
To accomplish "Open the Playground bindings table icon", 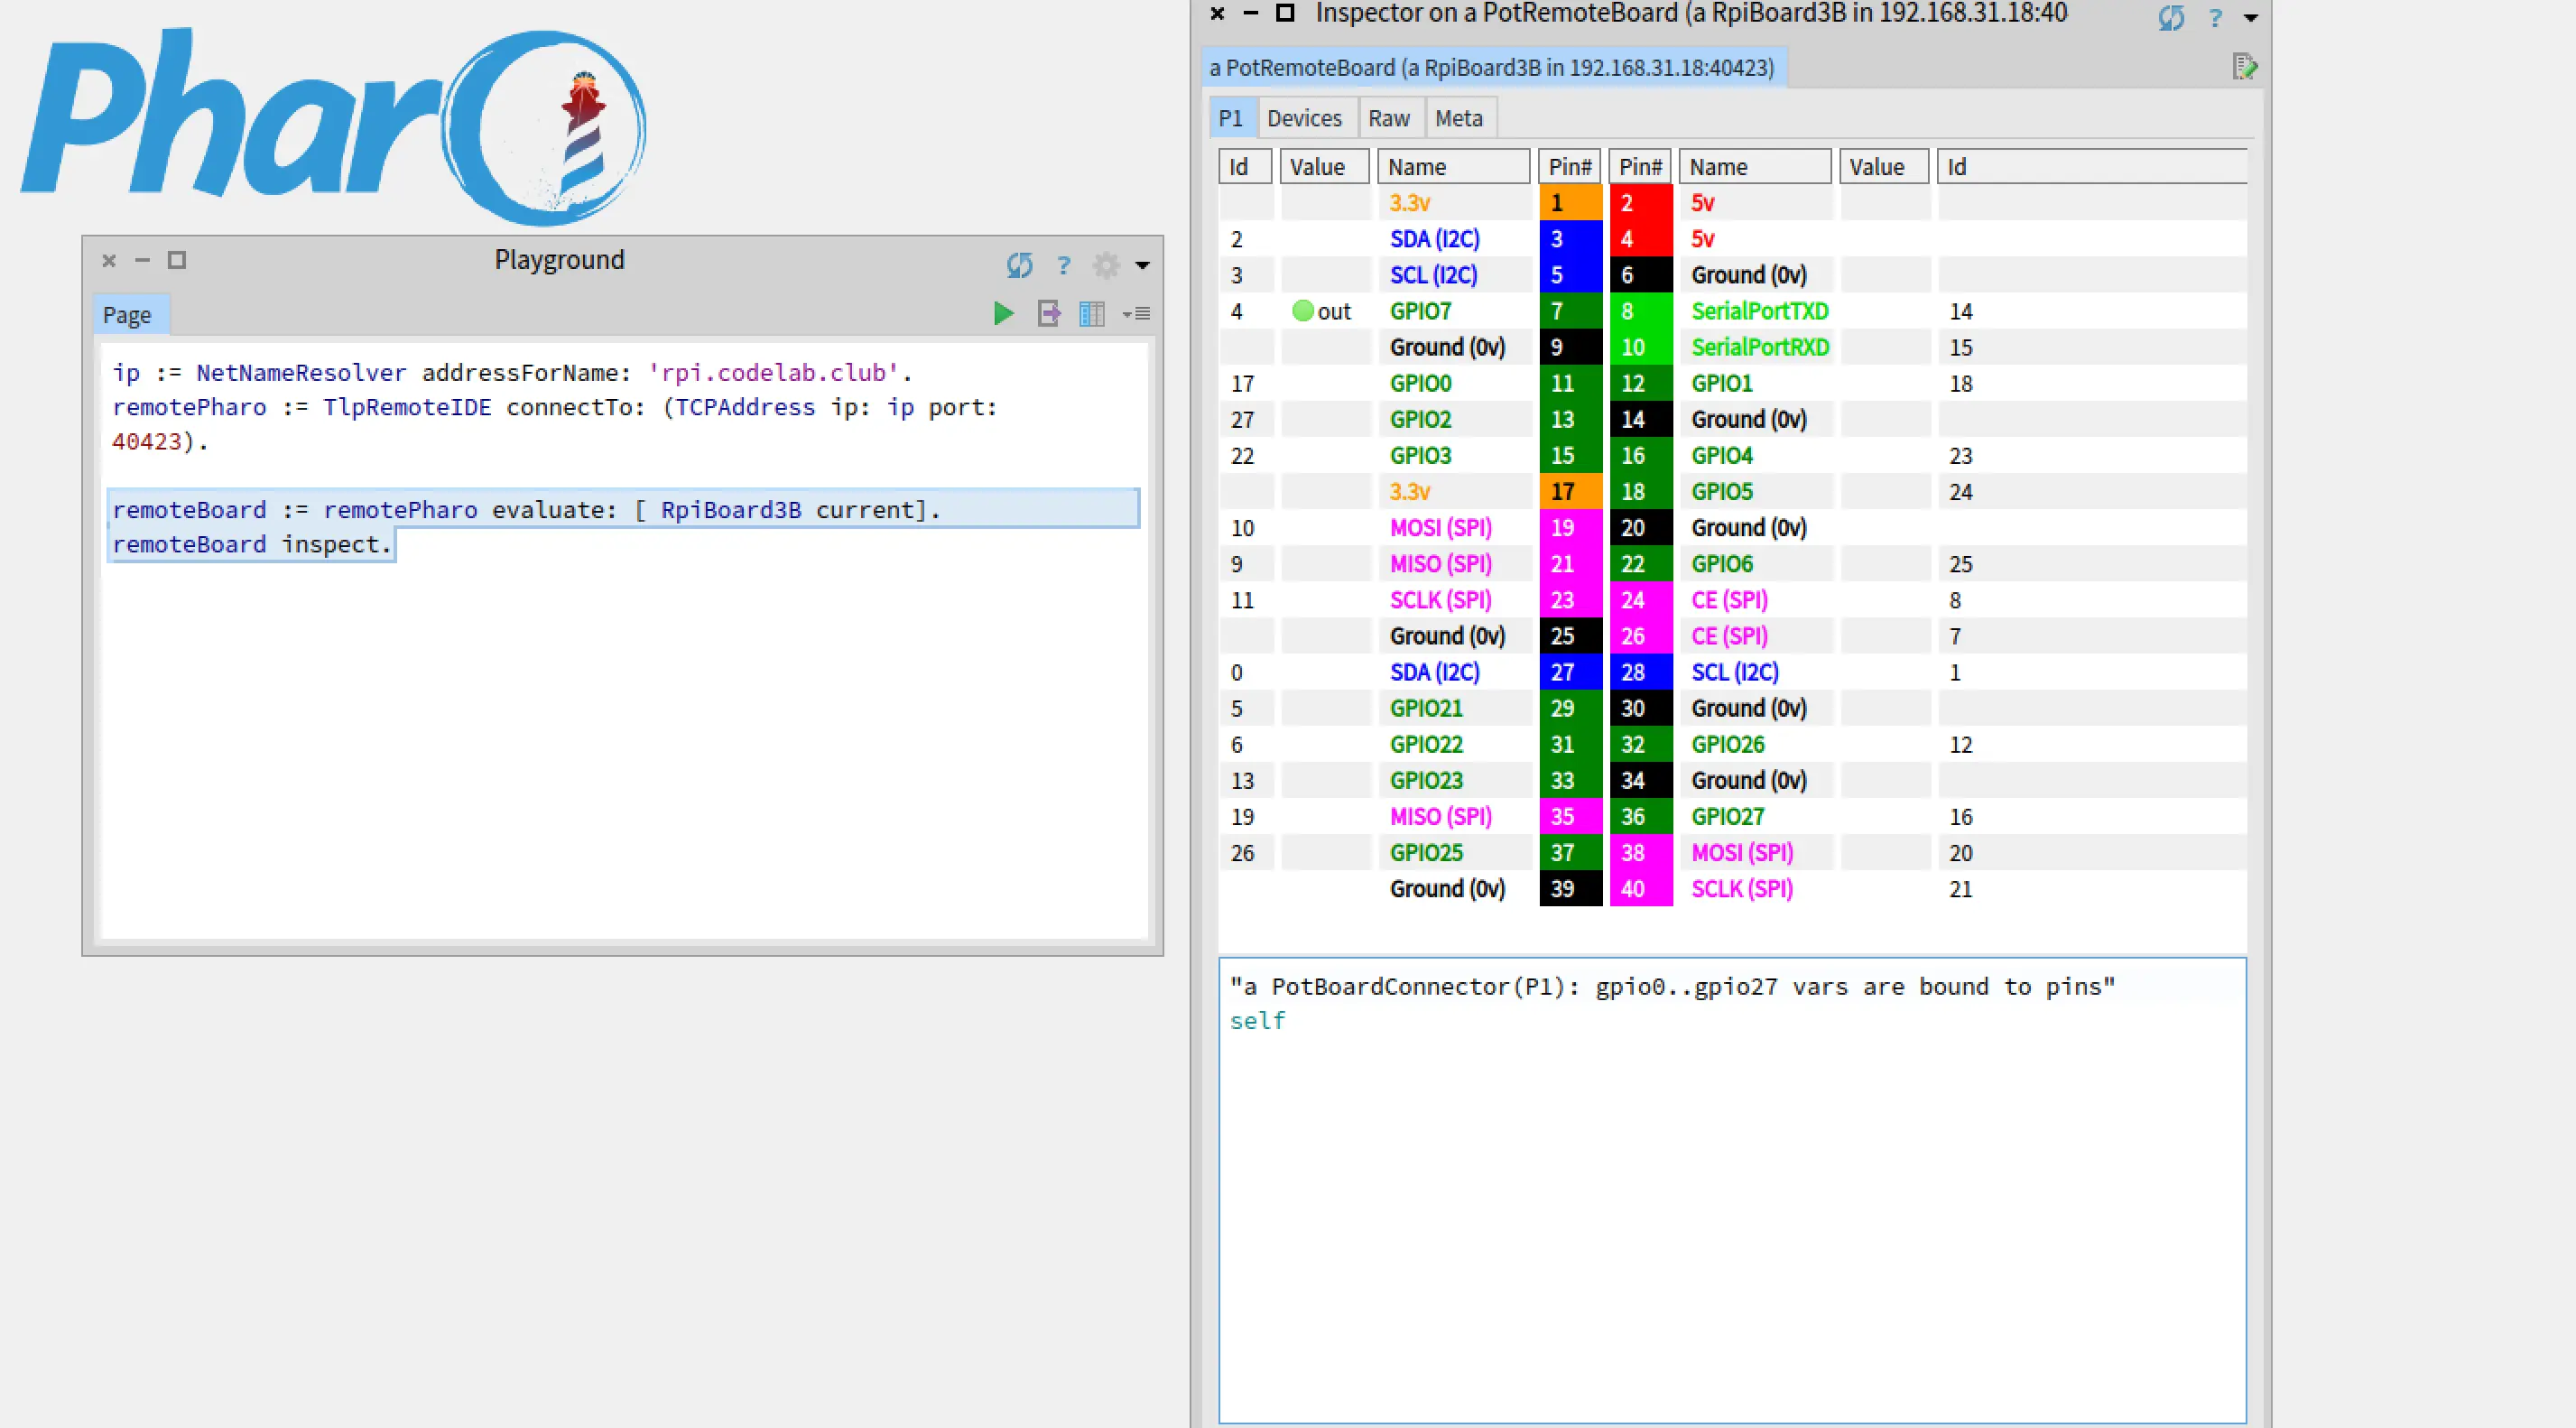I will pos(1091,314).
